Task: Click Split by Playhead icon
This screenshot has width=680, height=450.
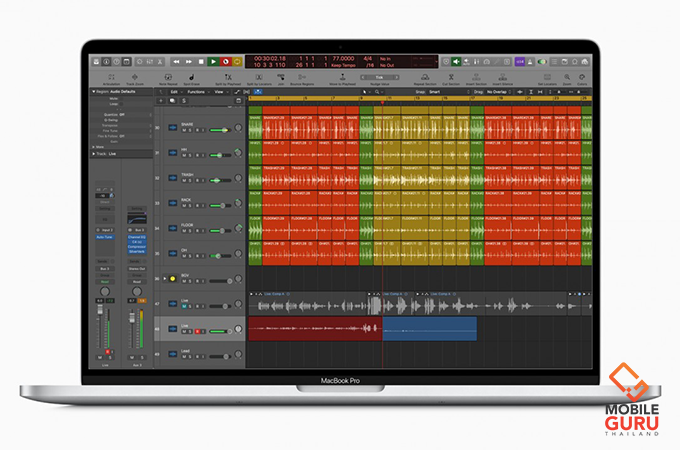Action: (228, 77)
